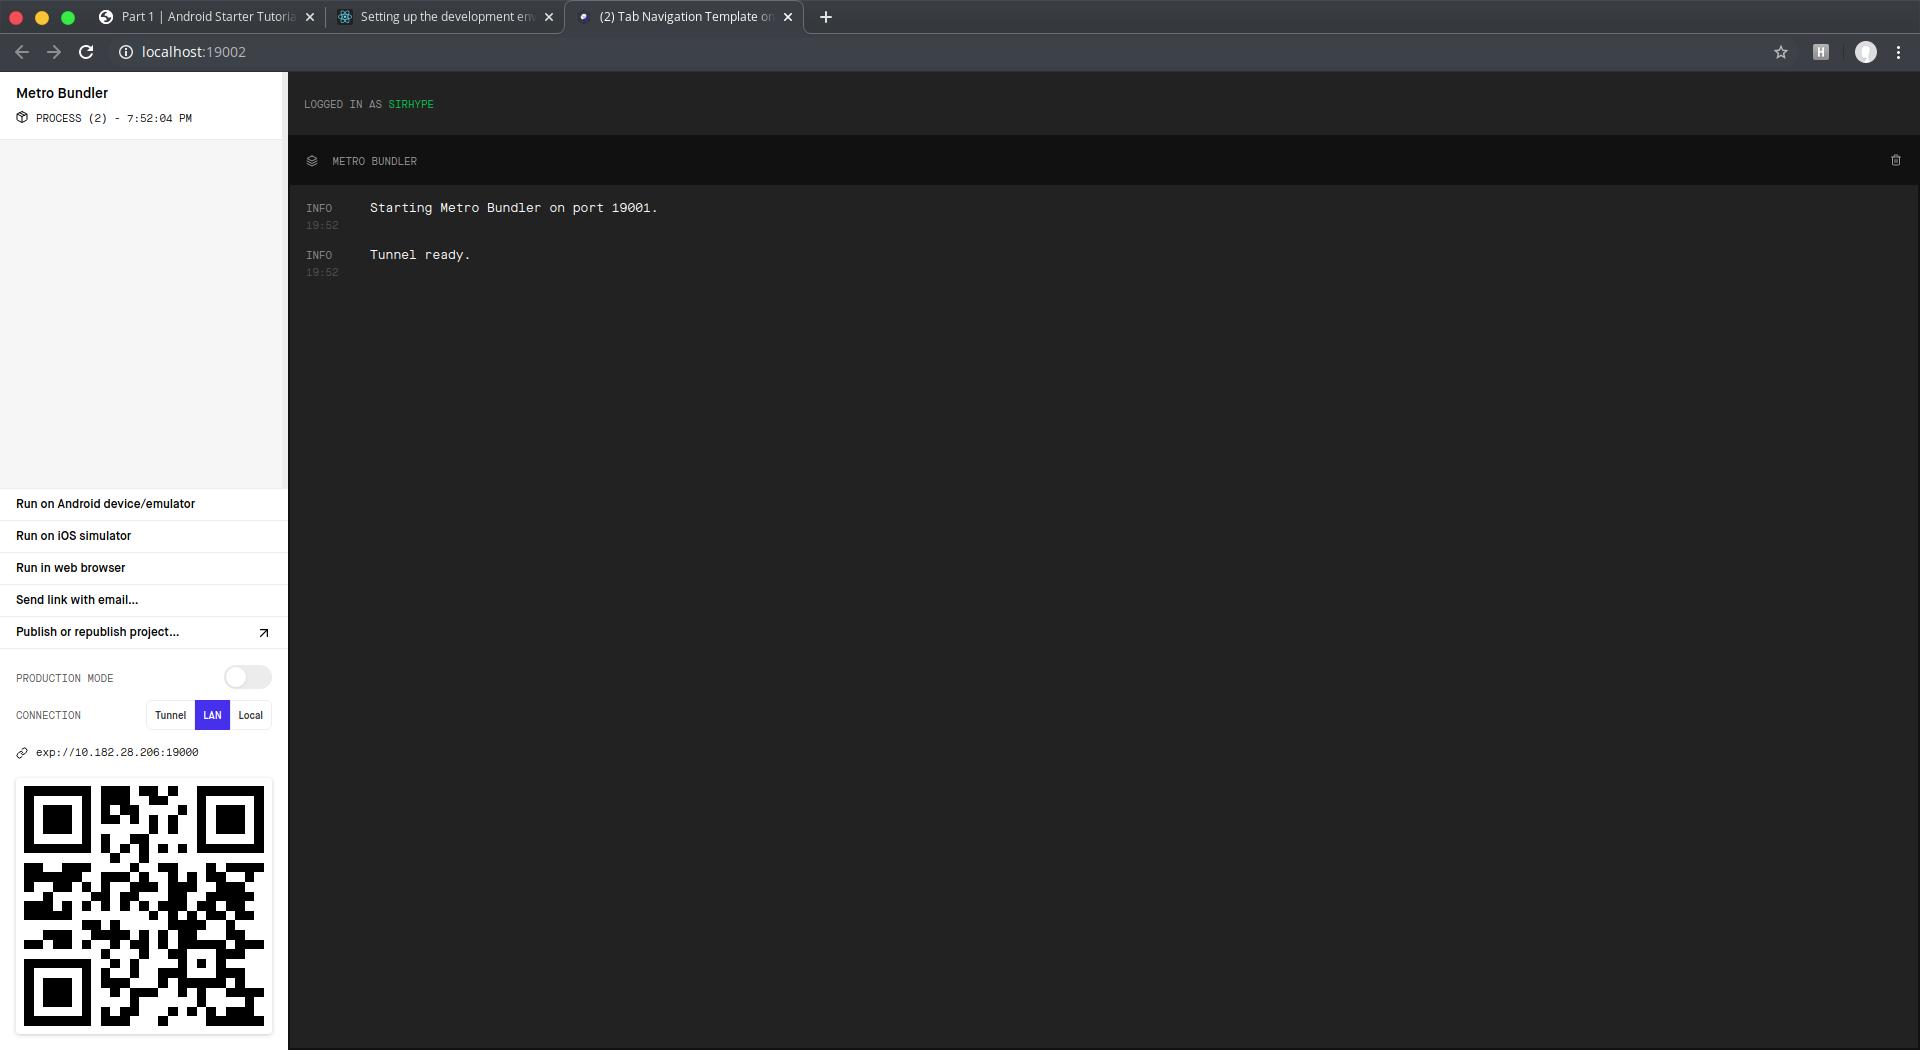Switch to Part 1 Android Starter Tutorial tab

(x=205, y=17)
